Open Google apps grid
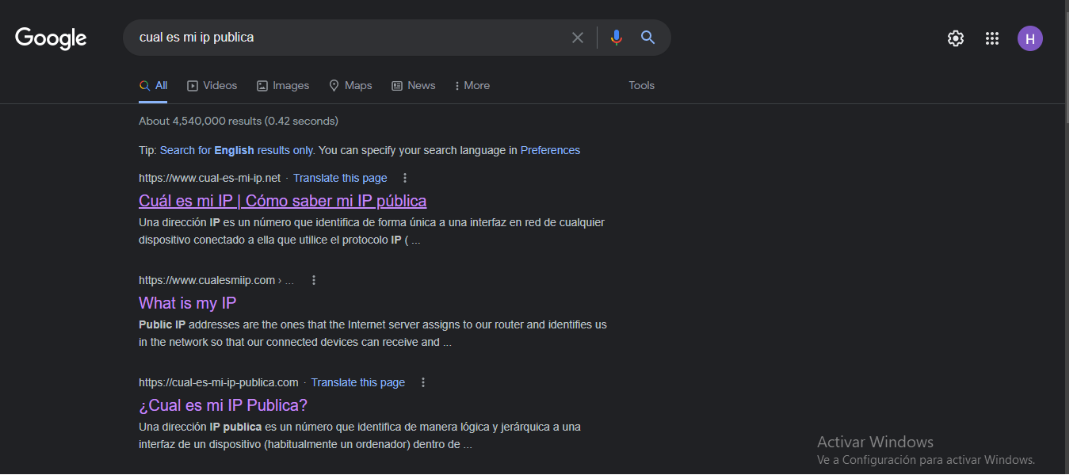The image size is (1069, 475). point(992,38)
